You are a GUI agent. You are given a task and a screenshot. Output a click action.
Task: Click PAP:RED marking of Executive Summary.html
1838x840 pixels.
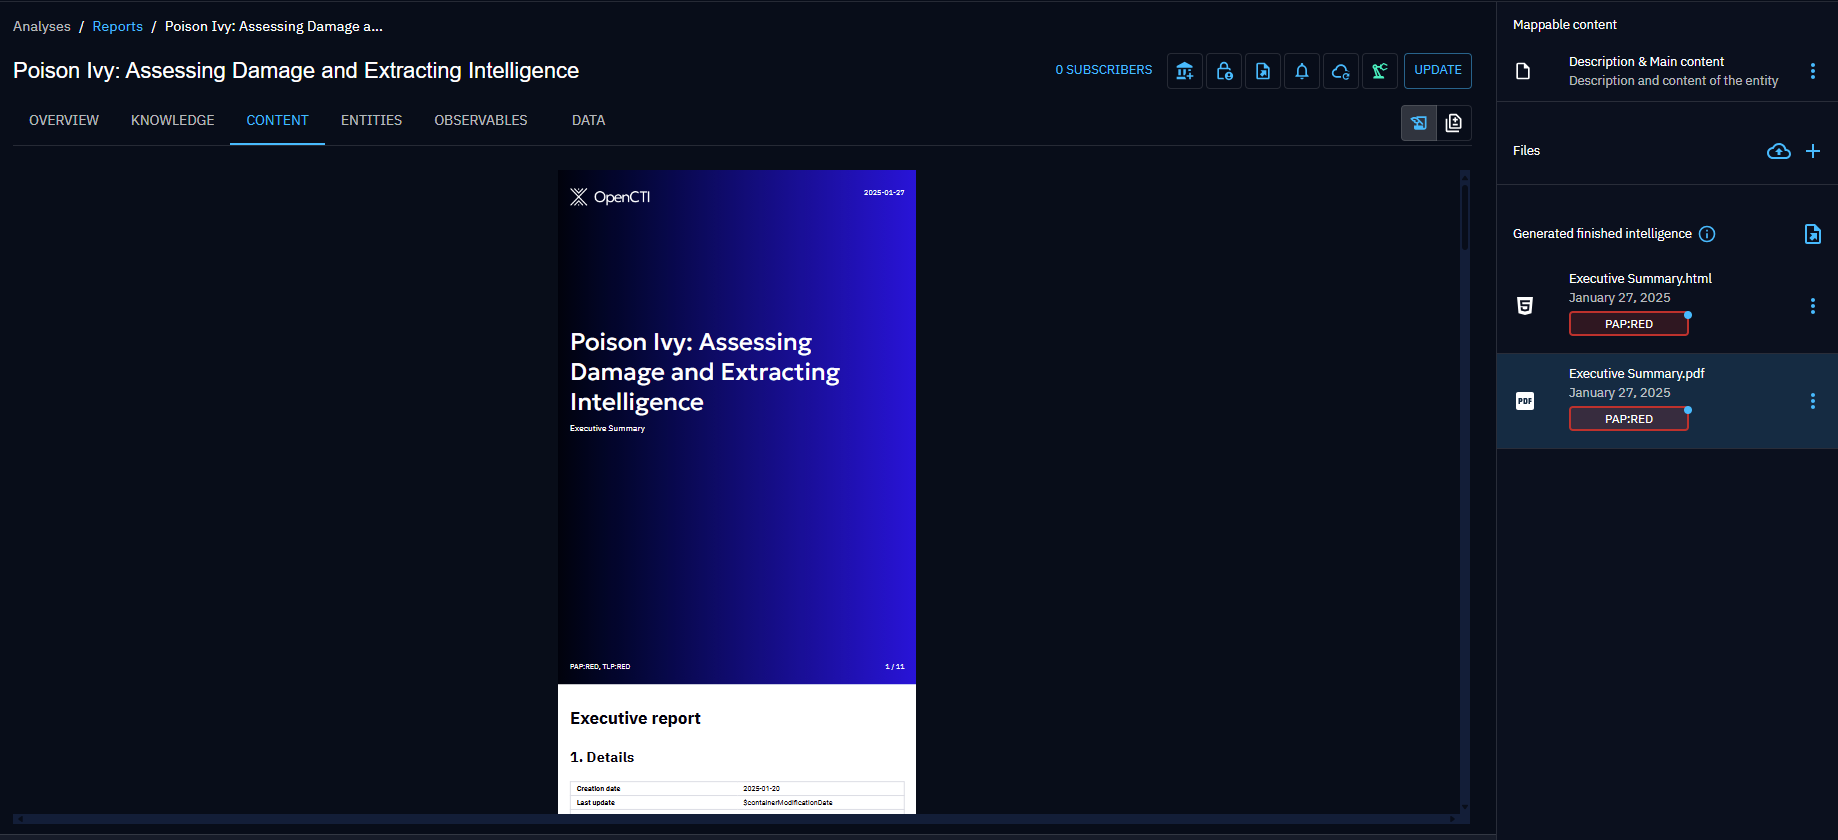pyautogui.click(x=1629, y=324)
